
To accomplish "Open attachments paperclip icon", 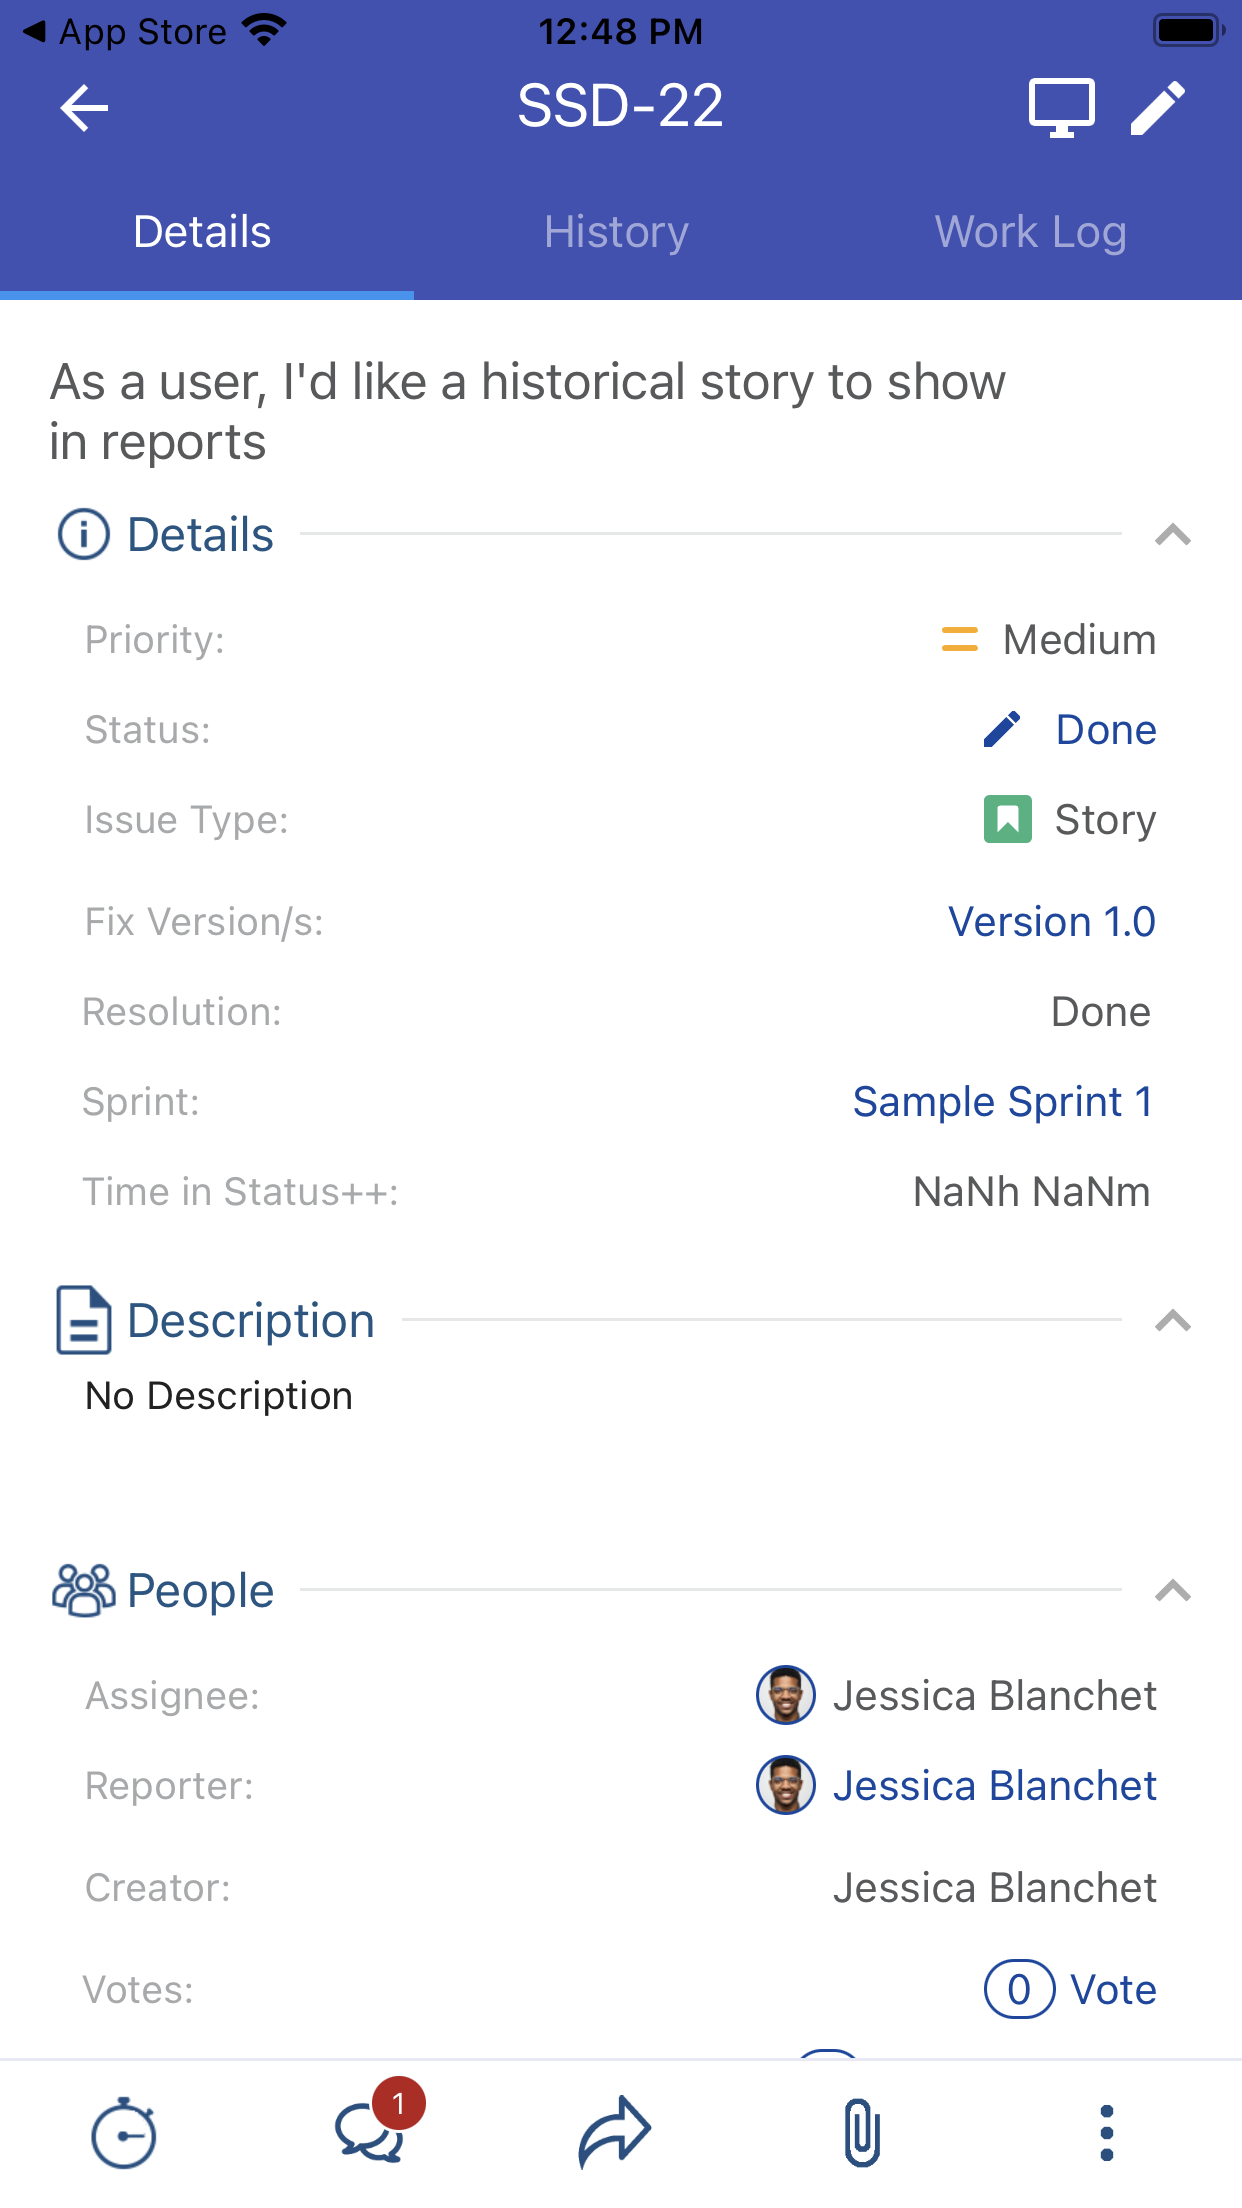I will click(861, 2133).
